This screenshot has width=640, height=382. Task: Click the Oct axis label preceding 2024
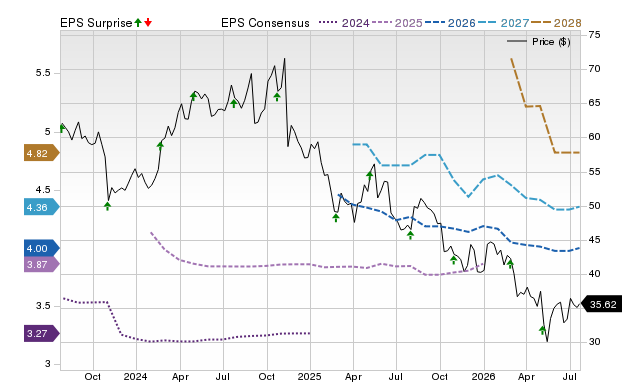point(93,376)
